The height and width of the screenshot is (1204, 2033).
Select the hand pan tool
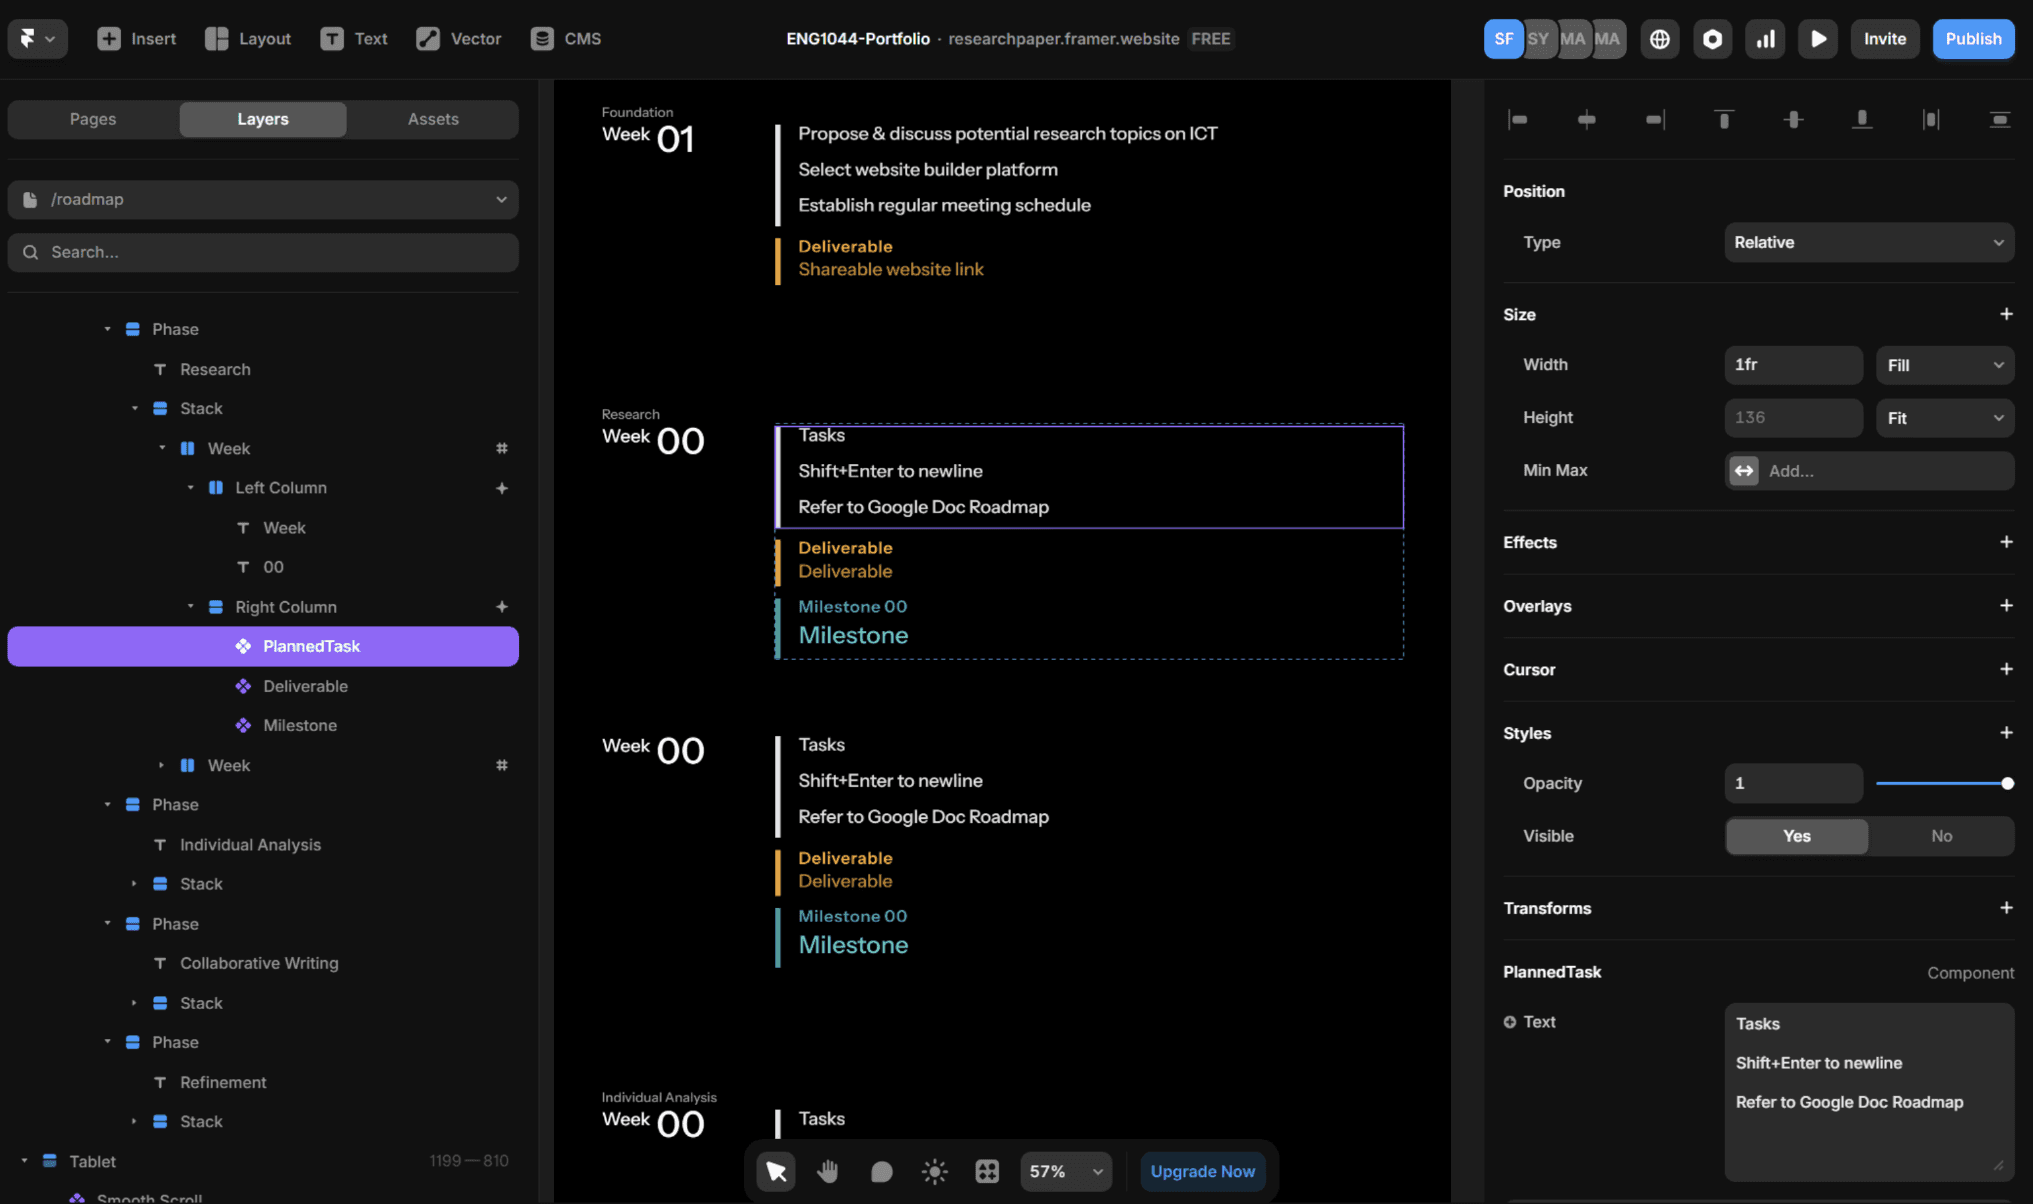click(828, 1171)
